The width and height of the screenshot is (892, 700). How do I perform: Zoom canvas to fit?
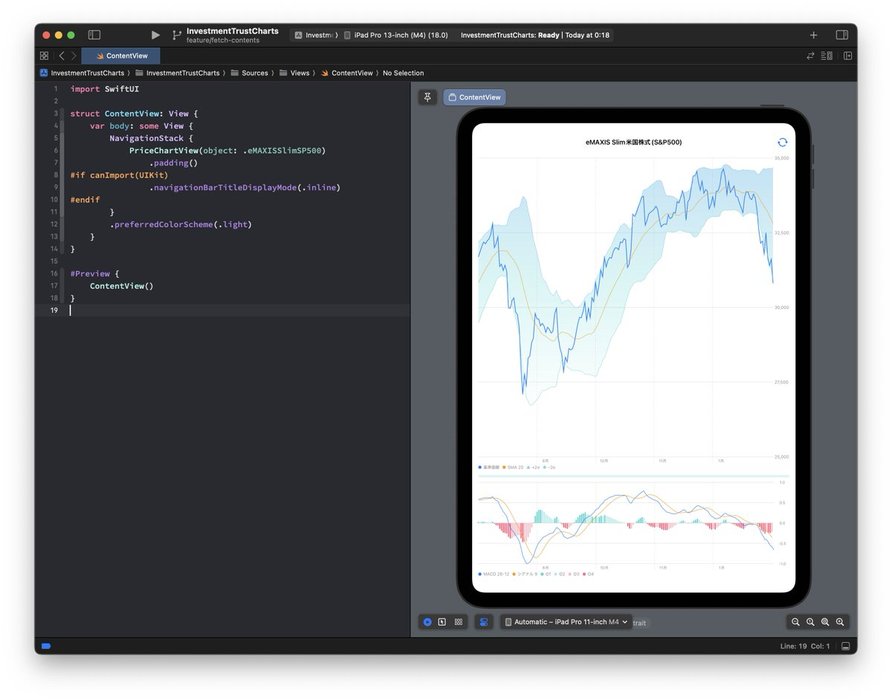(825, 622)
